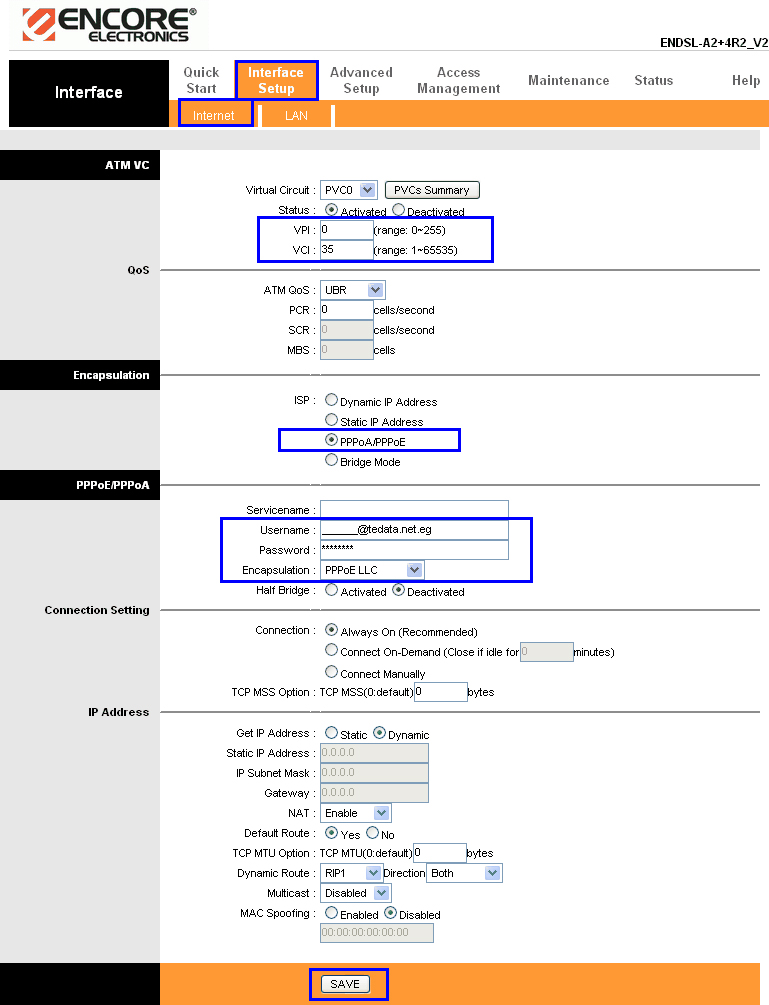Click the TCP MTU bytes field
This screenshot has height=1005, width=769.
tap(440, 853)
